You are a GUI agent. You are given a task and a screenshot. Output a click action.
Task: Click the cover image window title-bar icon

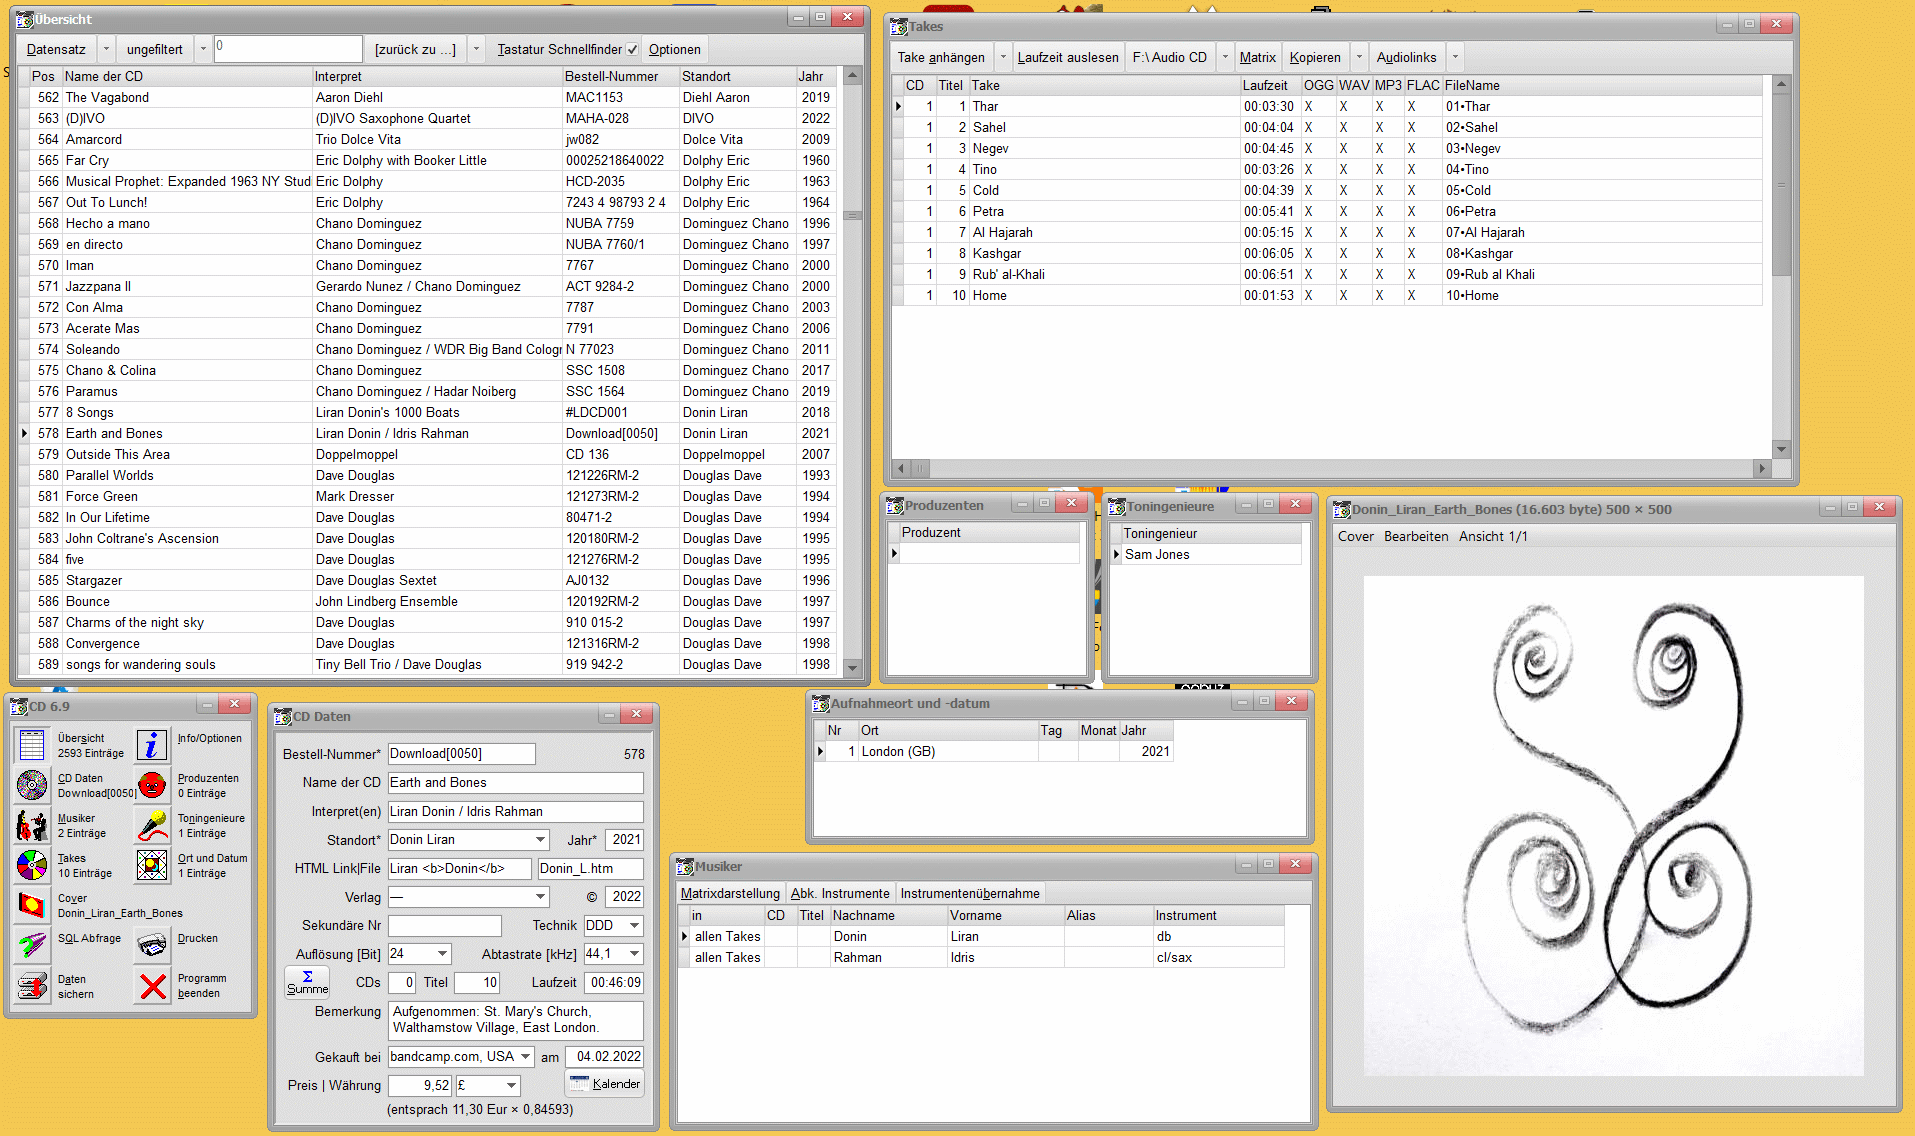(1342, 509)
